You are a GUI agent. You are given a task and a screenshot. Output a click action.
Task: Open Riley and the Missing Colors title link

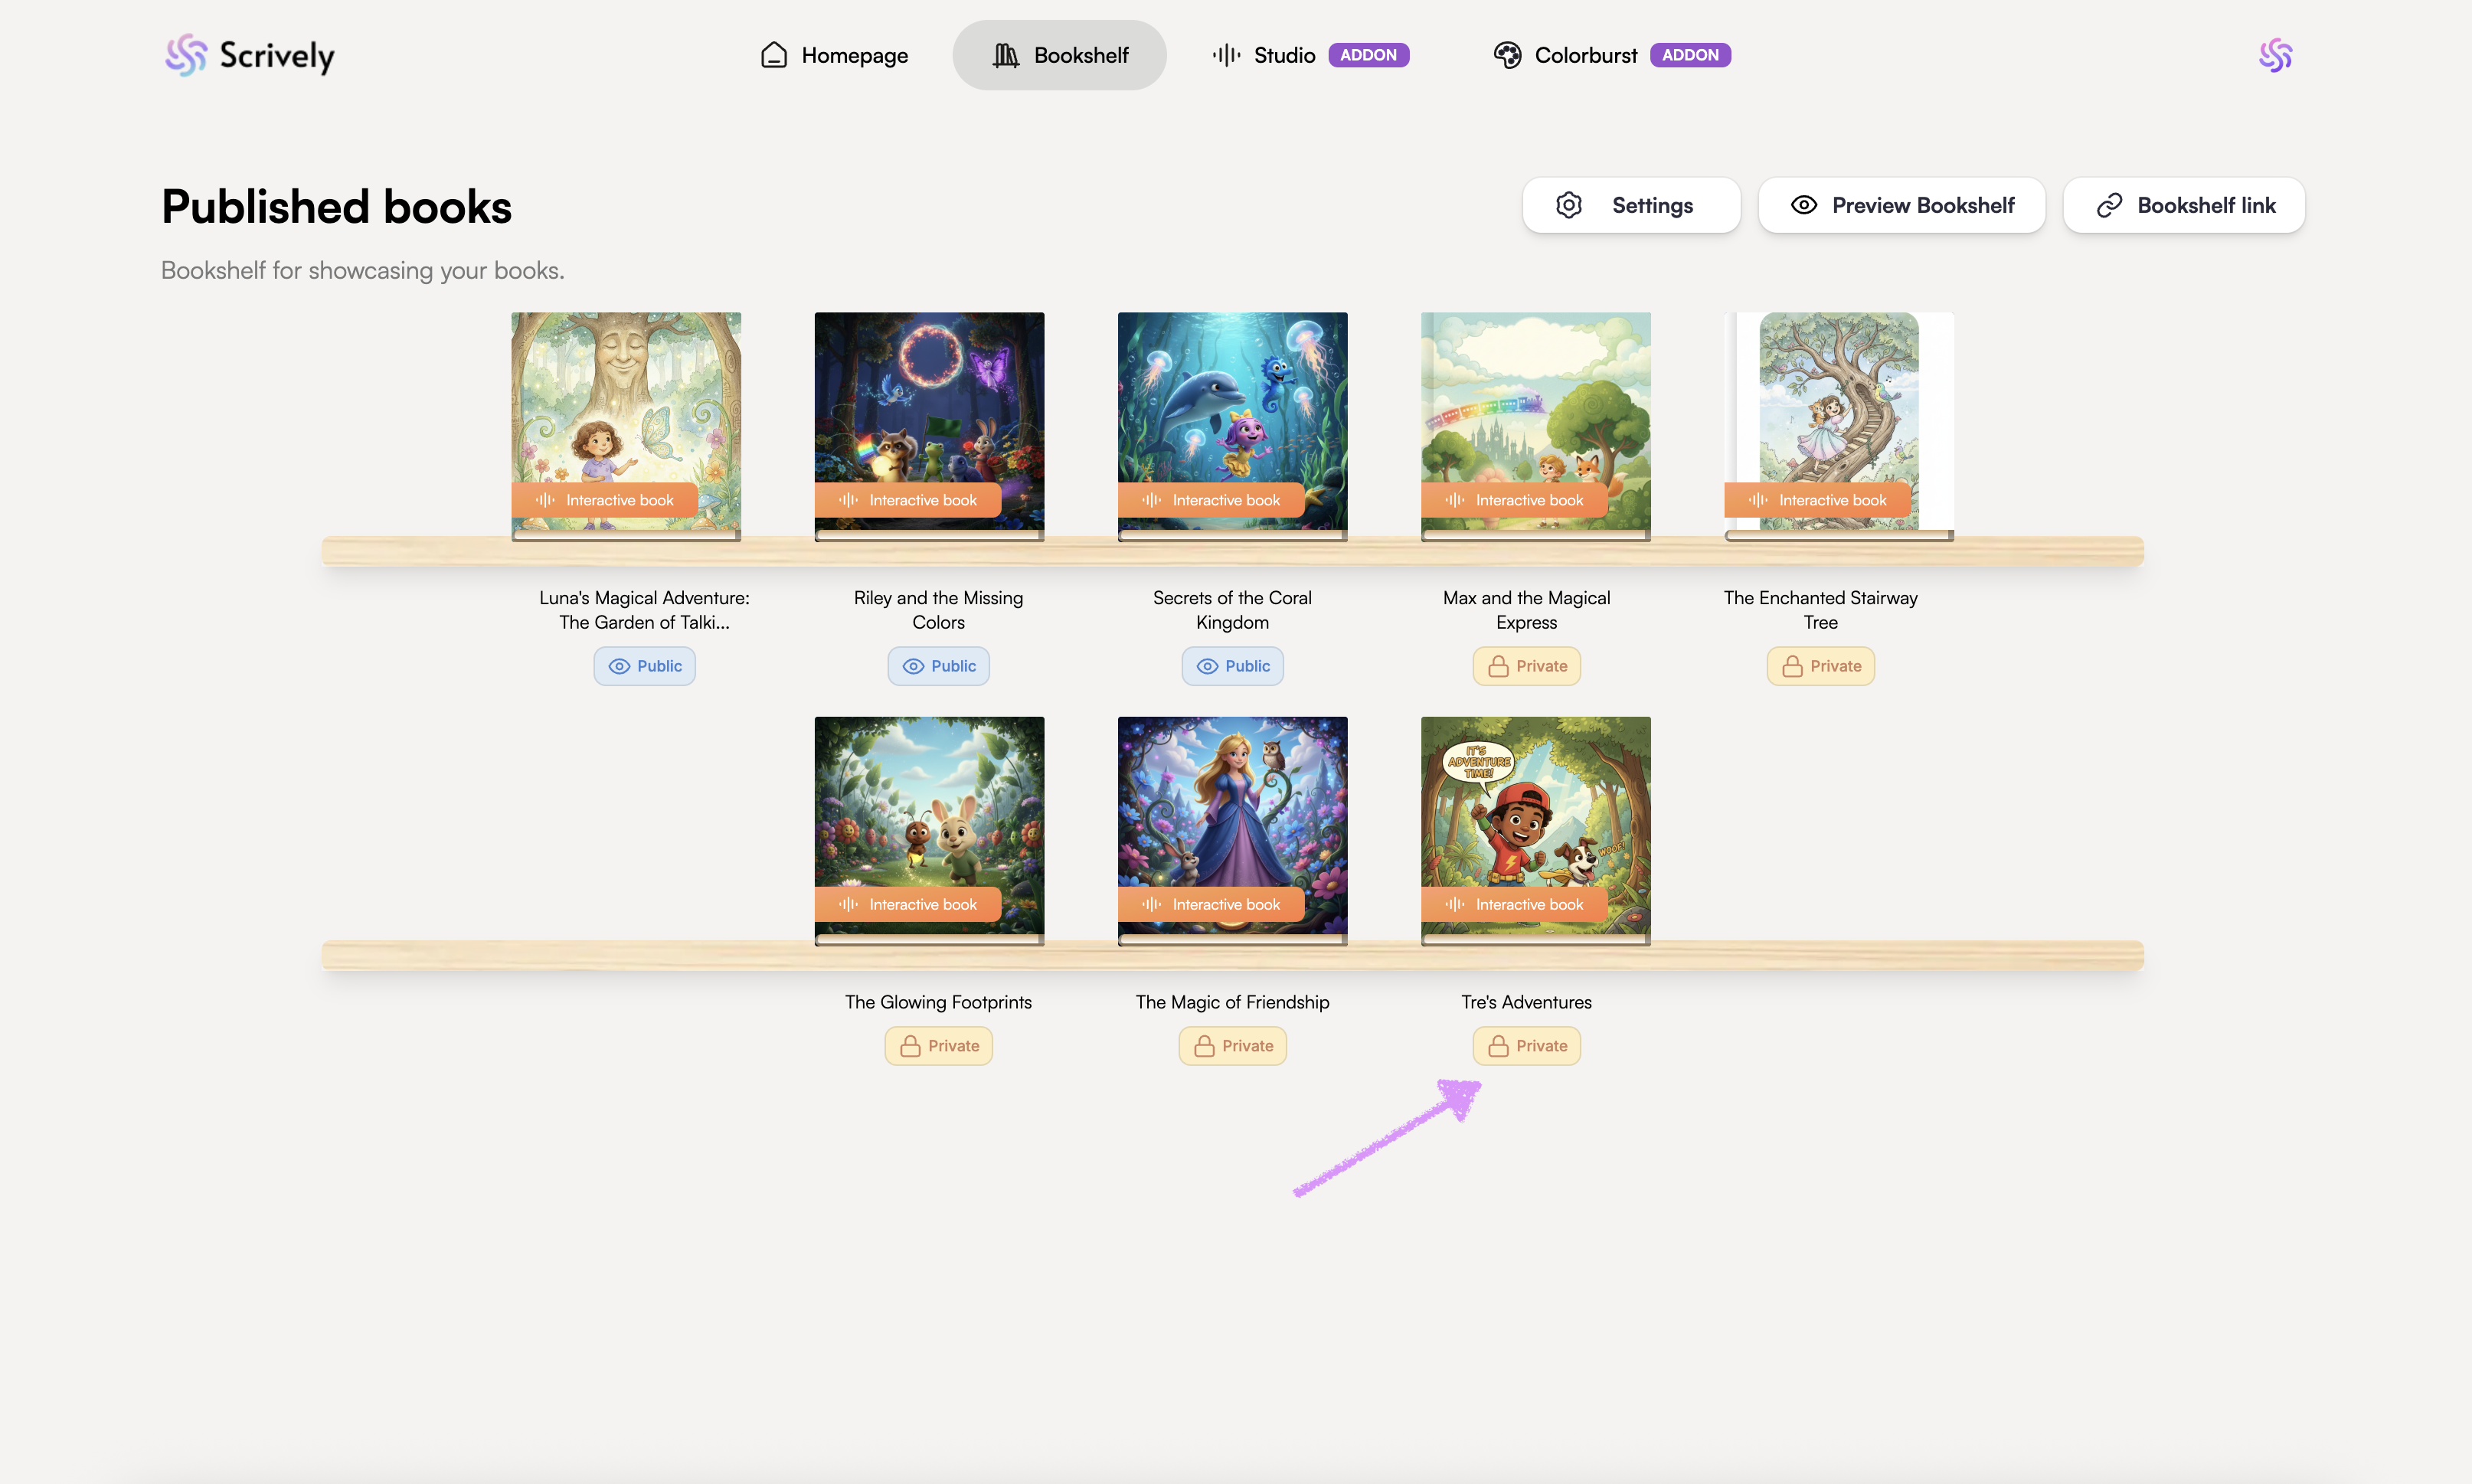click(x=938, y=610)
